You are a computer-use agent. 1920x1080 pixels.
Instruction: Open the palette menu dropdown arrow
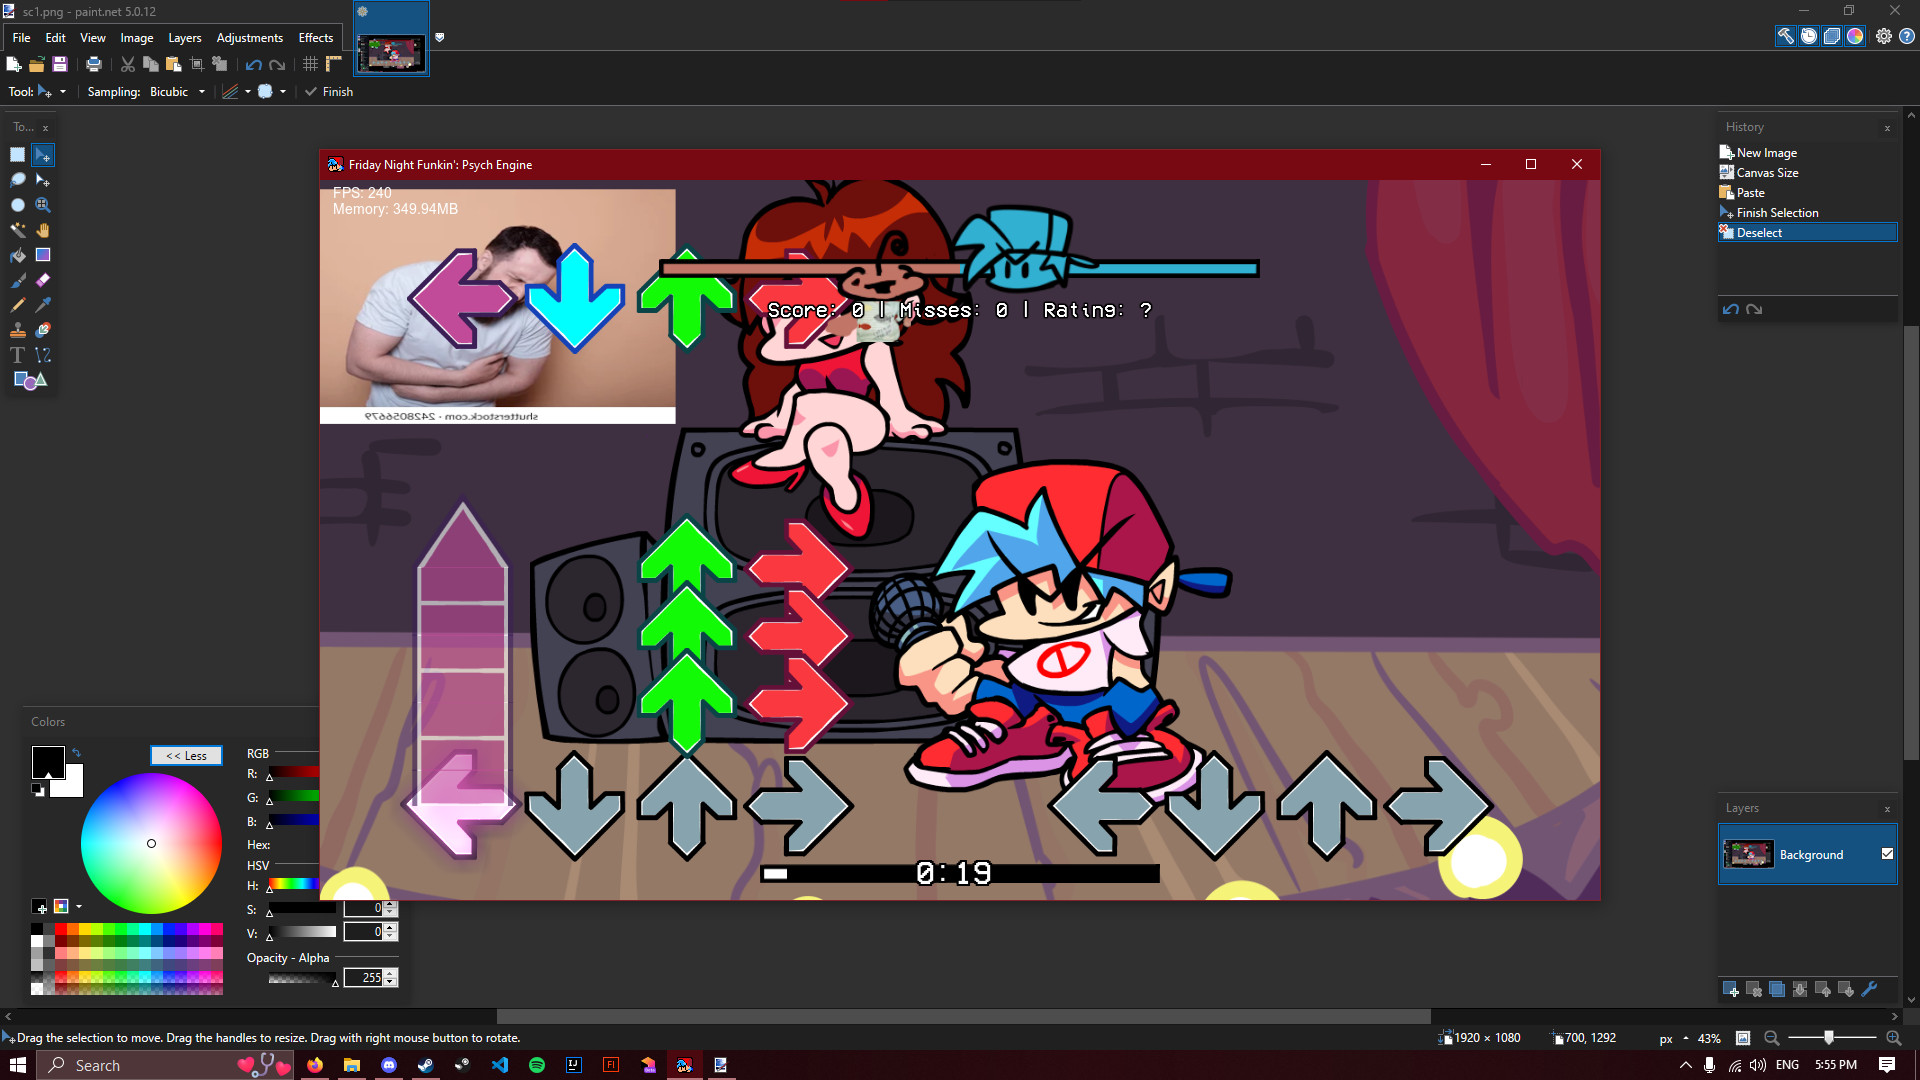click(79, 907)
